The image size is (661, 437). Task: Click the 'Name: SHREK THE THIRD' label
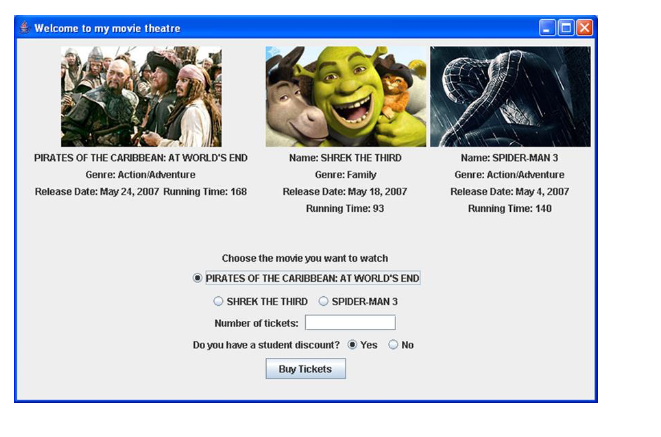[x=345, y=158]
